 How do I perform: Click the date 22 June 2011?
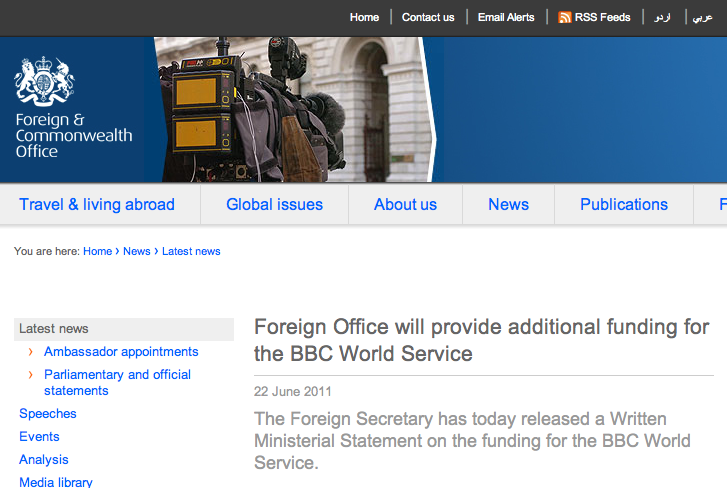point(293,392)
